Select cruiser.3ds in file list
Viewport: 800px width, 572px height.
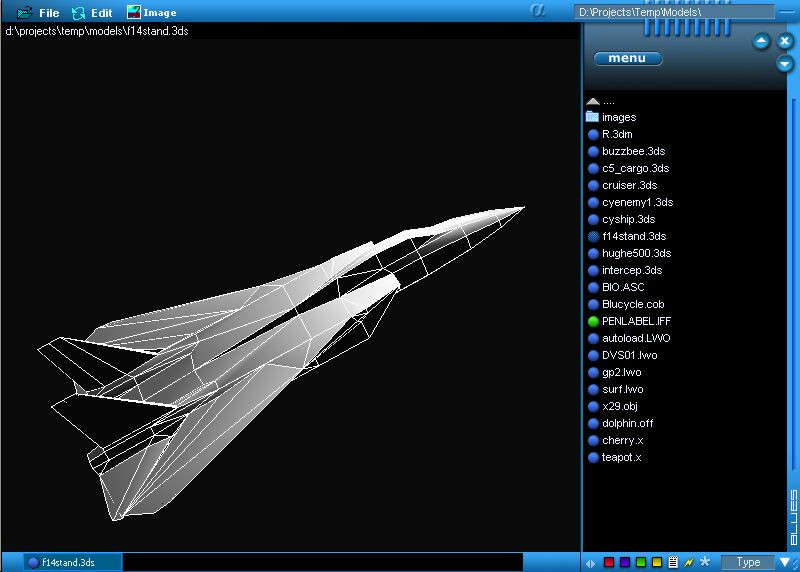click(622, 185)
